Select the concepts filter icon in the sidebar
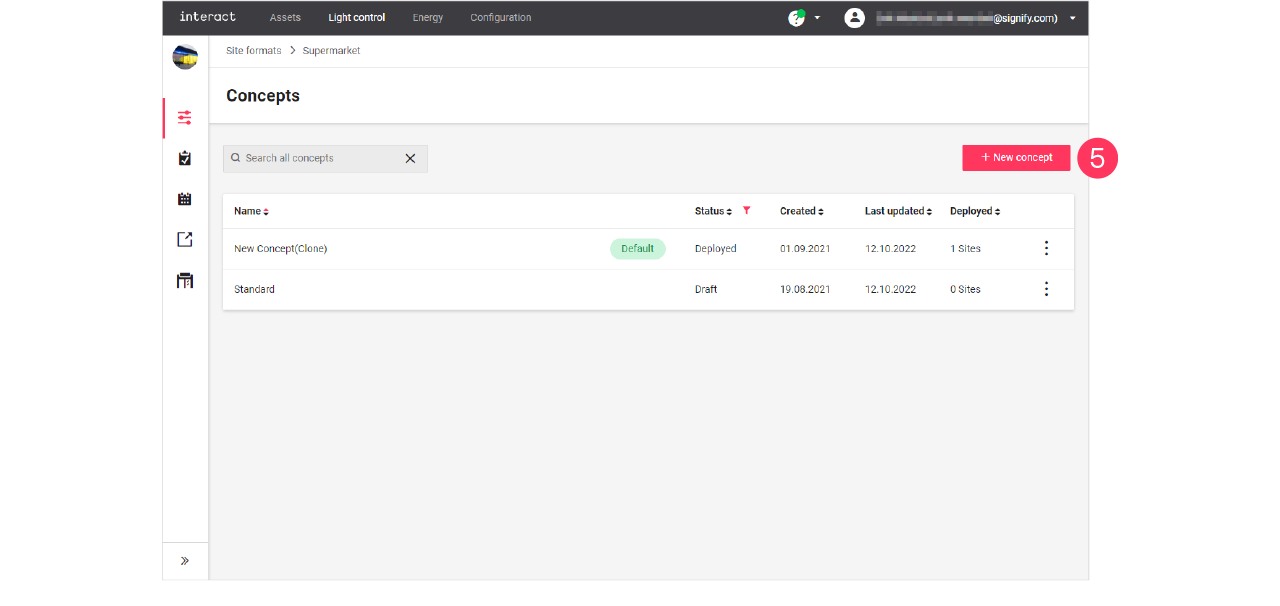The height and width of the screenshot is (606, 1280). pyautogui.click(x=184, y=117)
